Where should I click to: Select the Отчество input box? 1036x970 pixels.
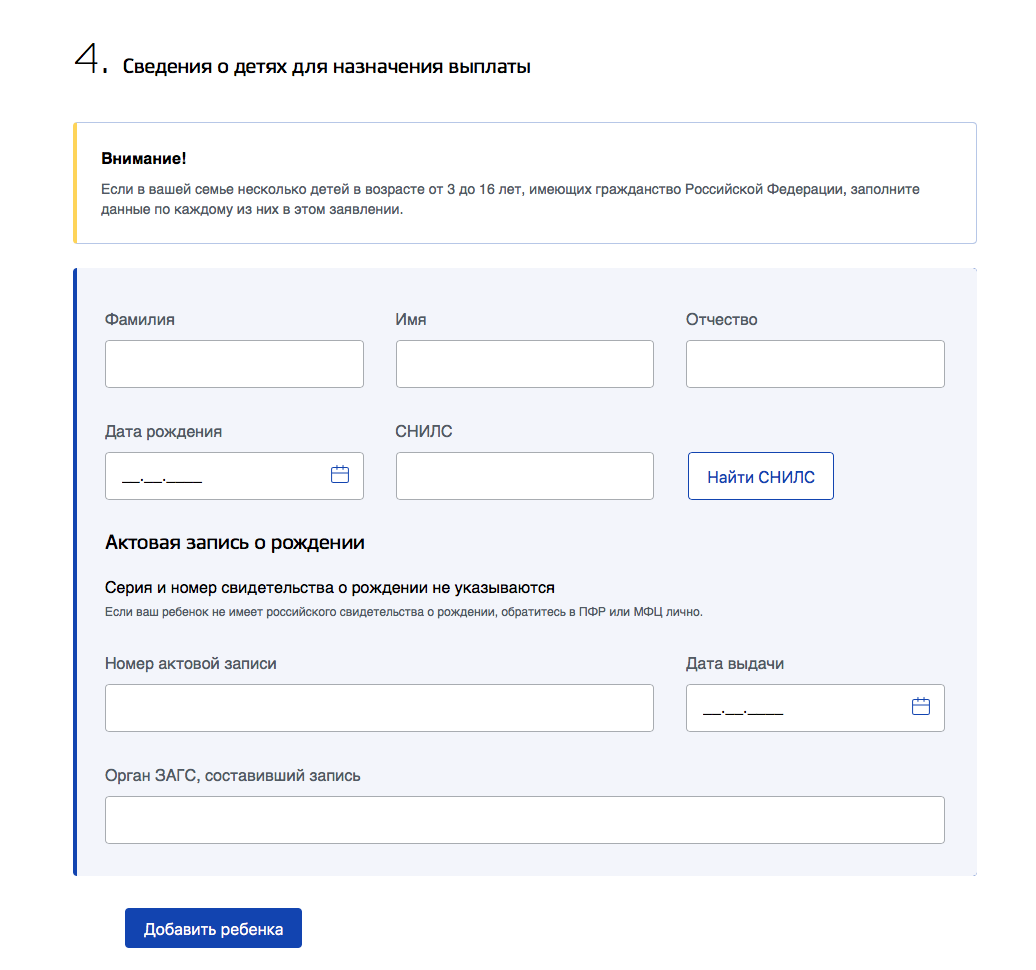(815, 364)
